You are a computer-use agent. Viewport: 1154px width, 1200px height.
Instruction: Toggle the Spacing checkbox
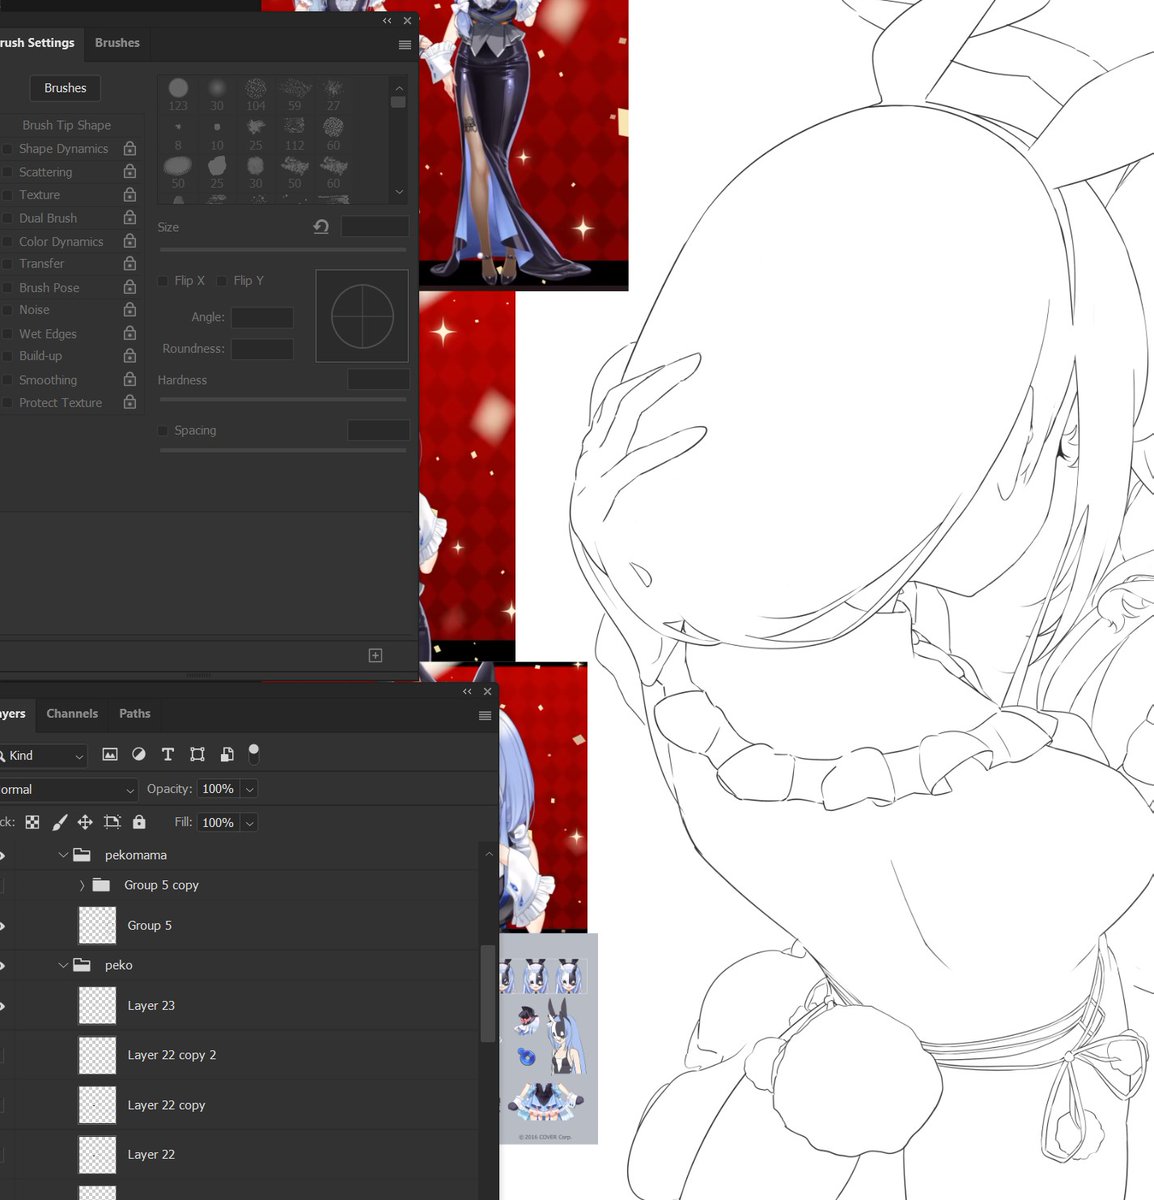click(163, 431)
